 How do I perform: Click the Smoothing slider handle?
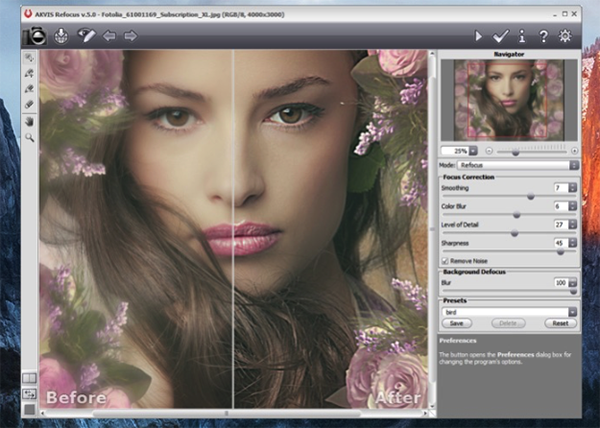point(530,196)
